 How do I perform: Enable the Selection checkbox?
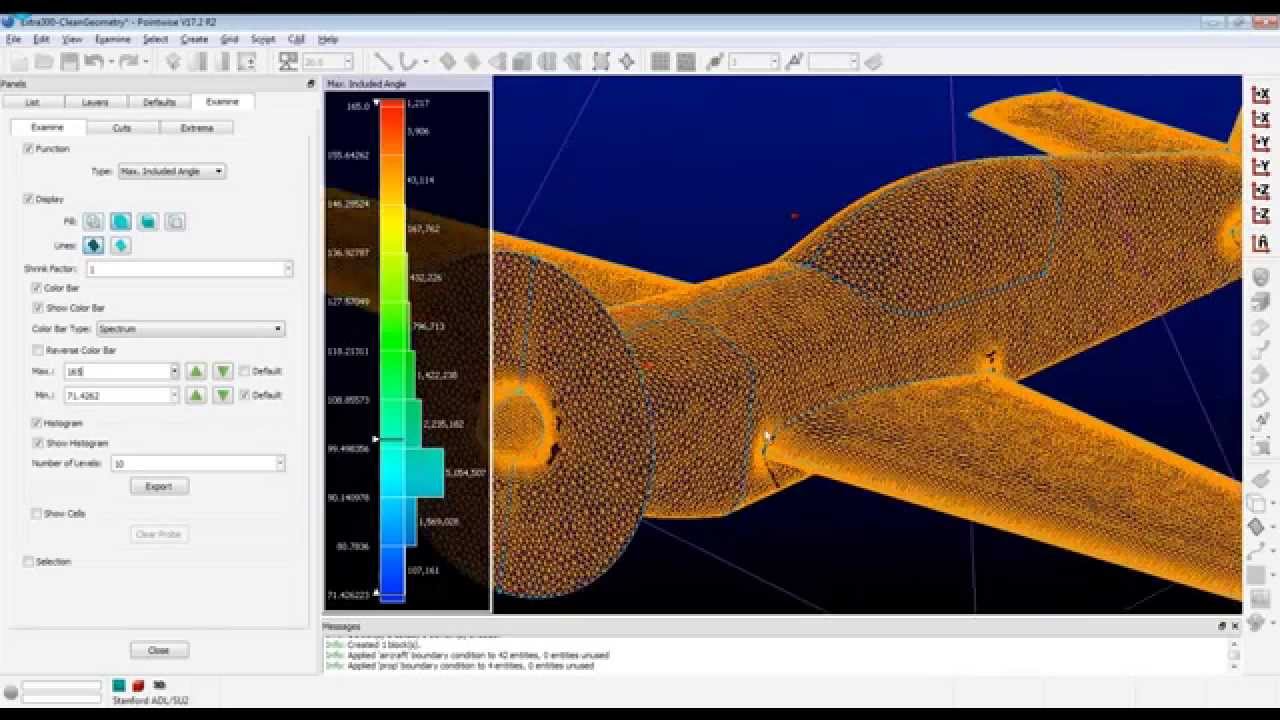pos(28,562)
